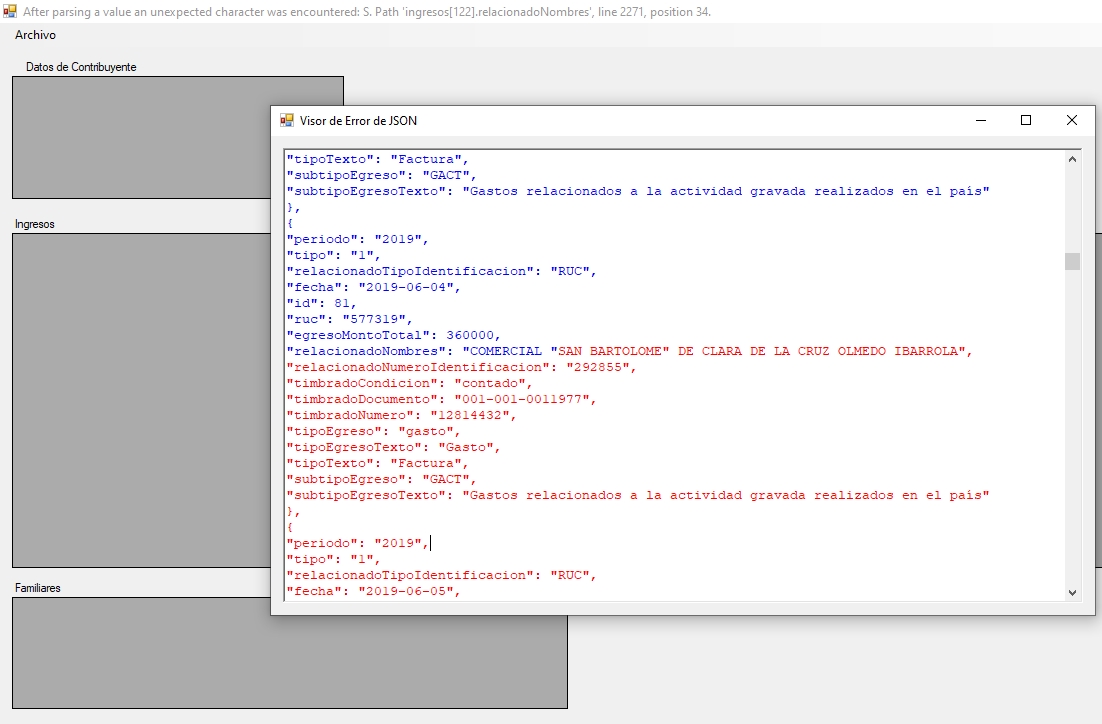Click the scrollbar up arrow in JSON viewer
This screenshot has width=1102, height=724.
point(1072,157)
